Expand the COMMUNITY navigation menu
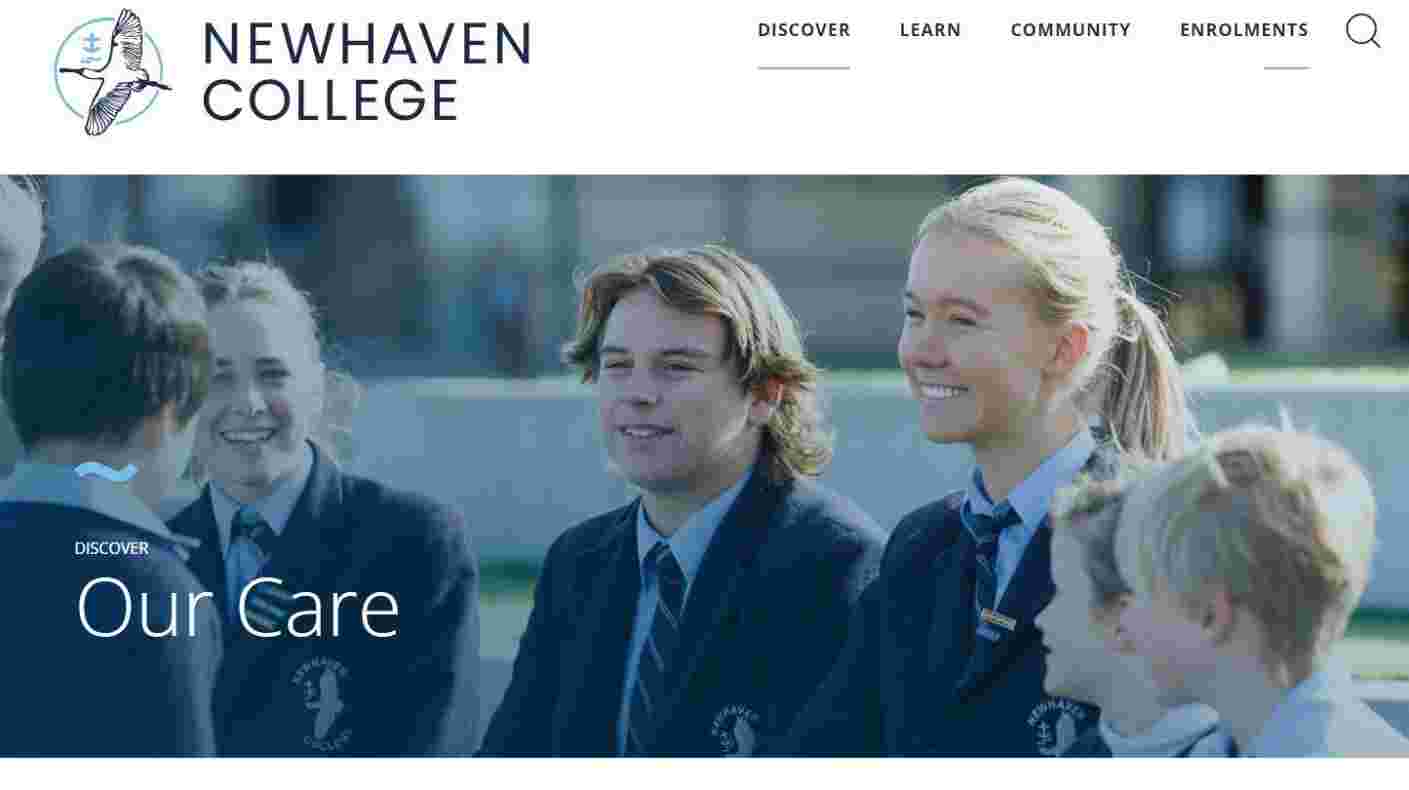Viewport: 1409px width, 790px height. [x=1070, y=30]
